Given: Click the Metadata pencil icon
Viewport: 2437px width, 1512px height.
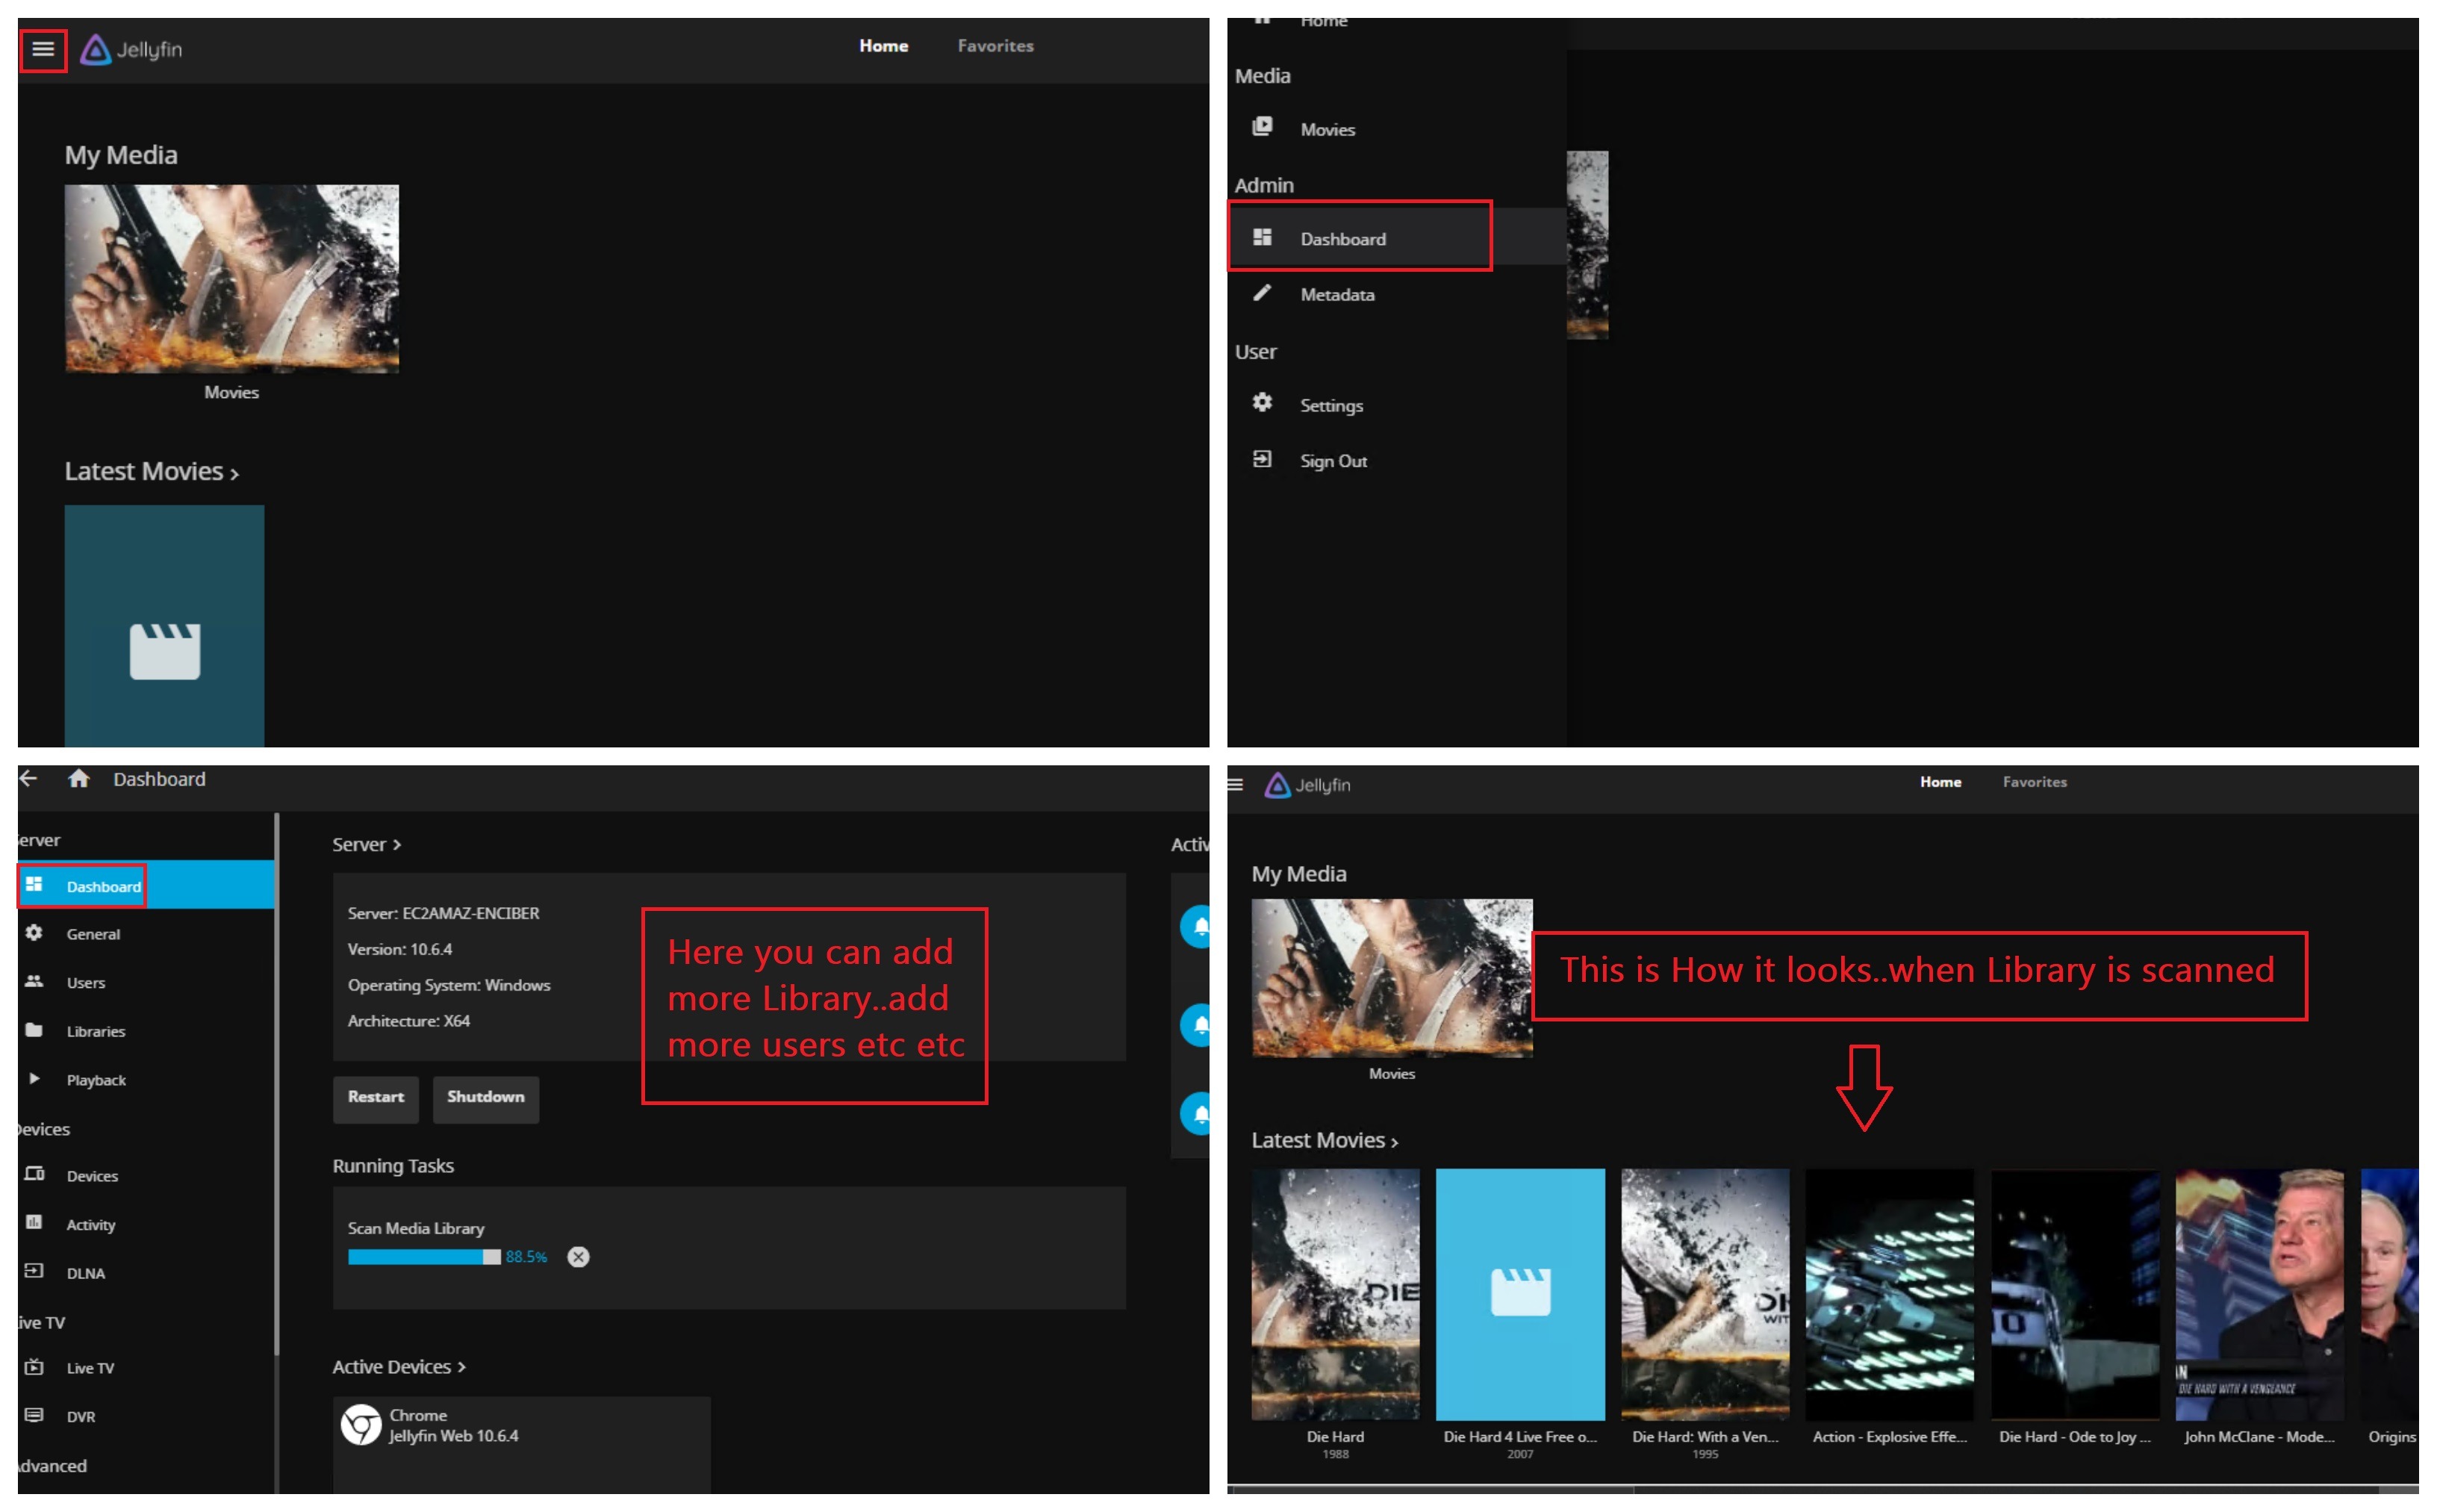Looking at the screenshot, I should 1262,293.
